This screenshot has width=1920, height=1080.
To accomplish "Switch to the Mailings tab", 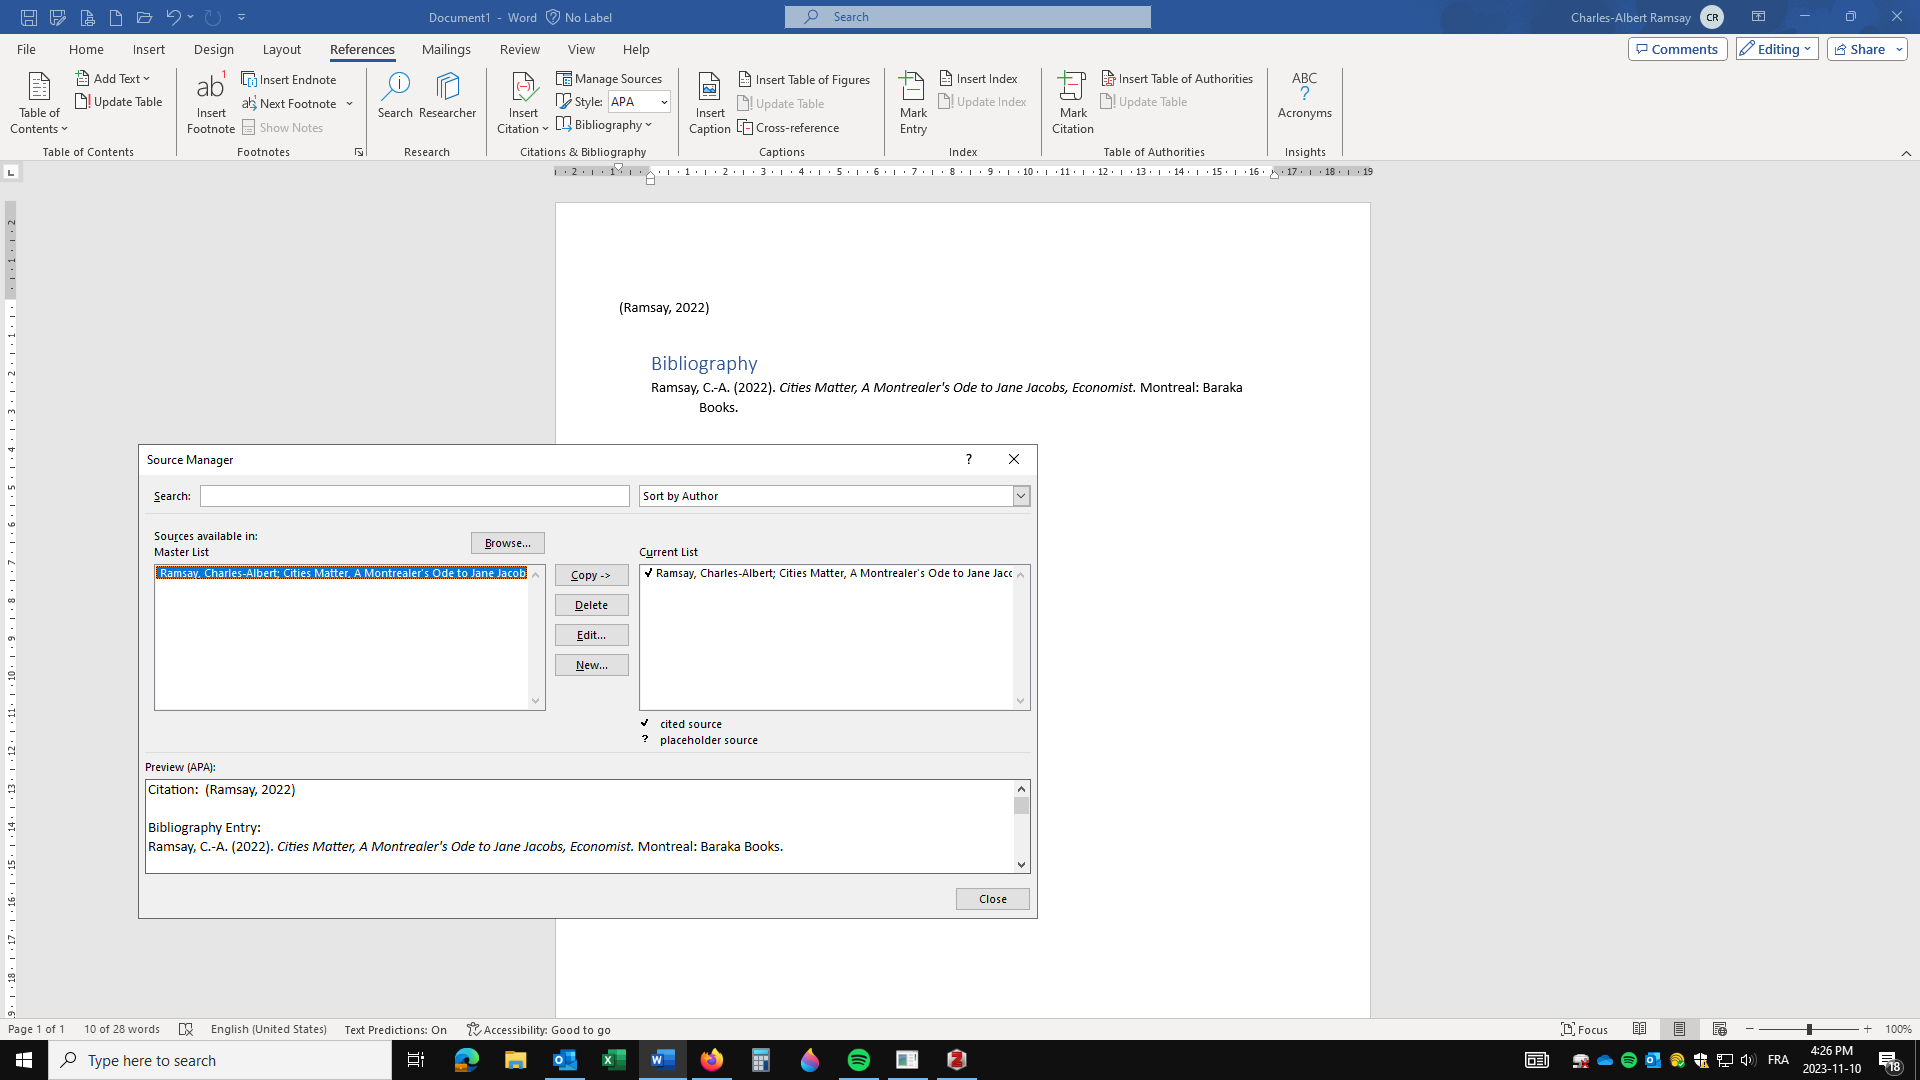I will coord(446,49).
